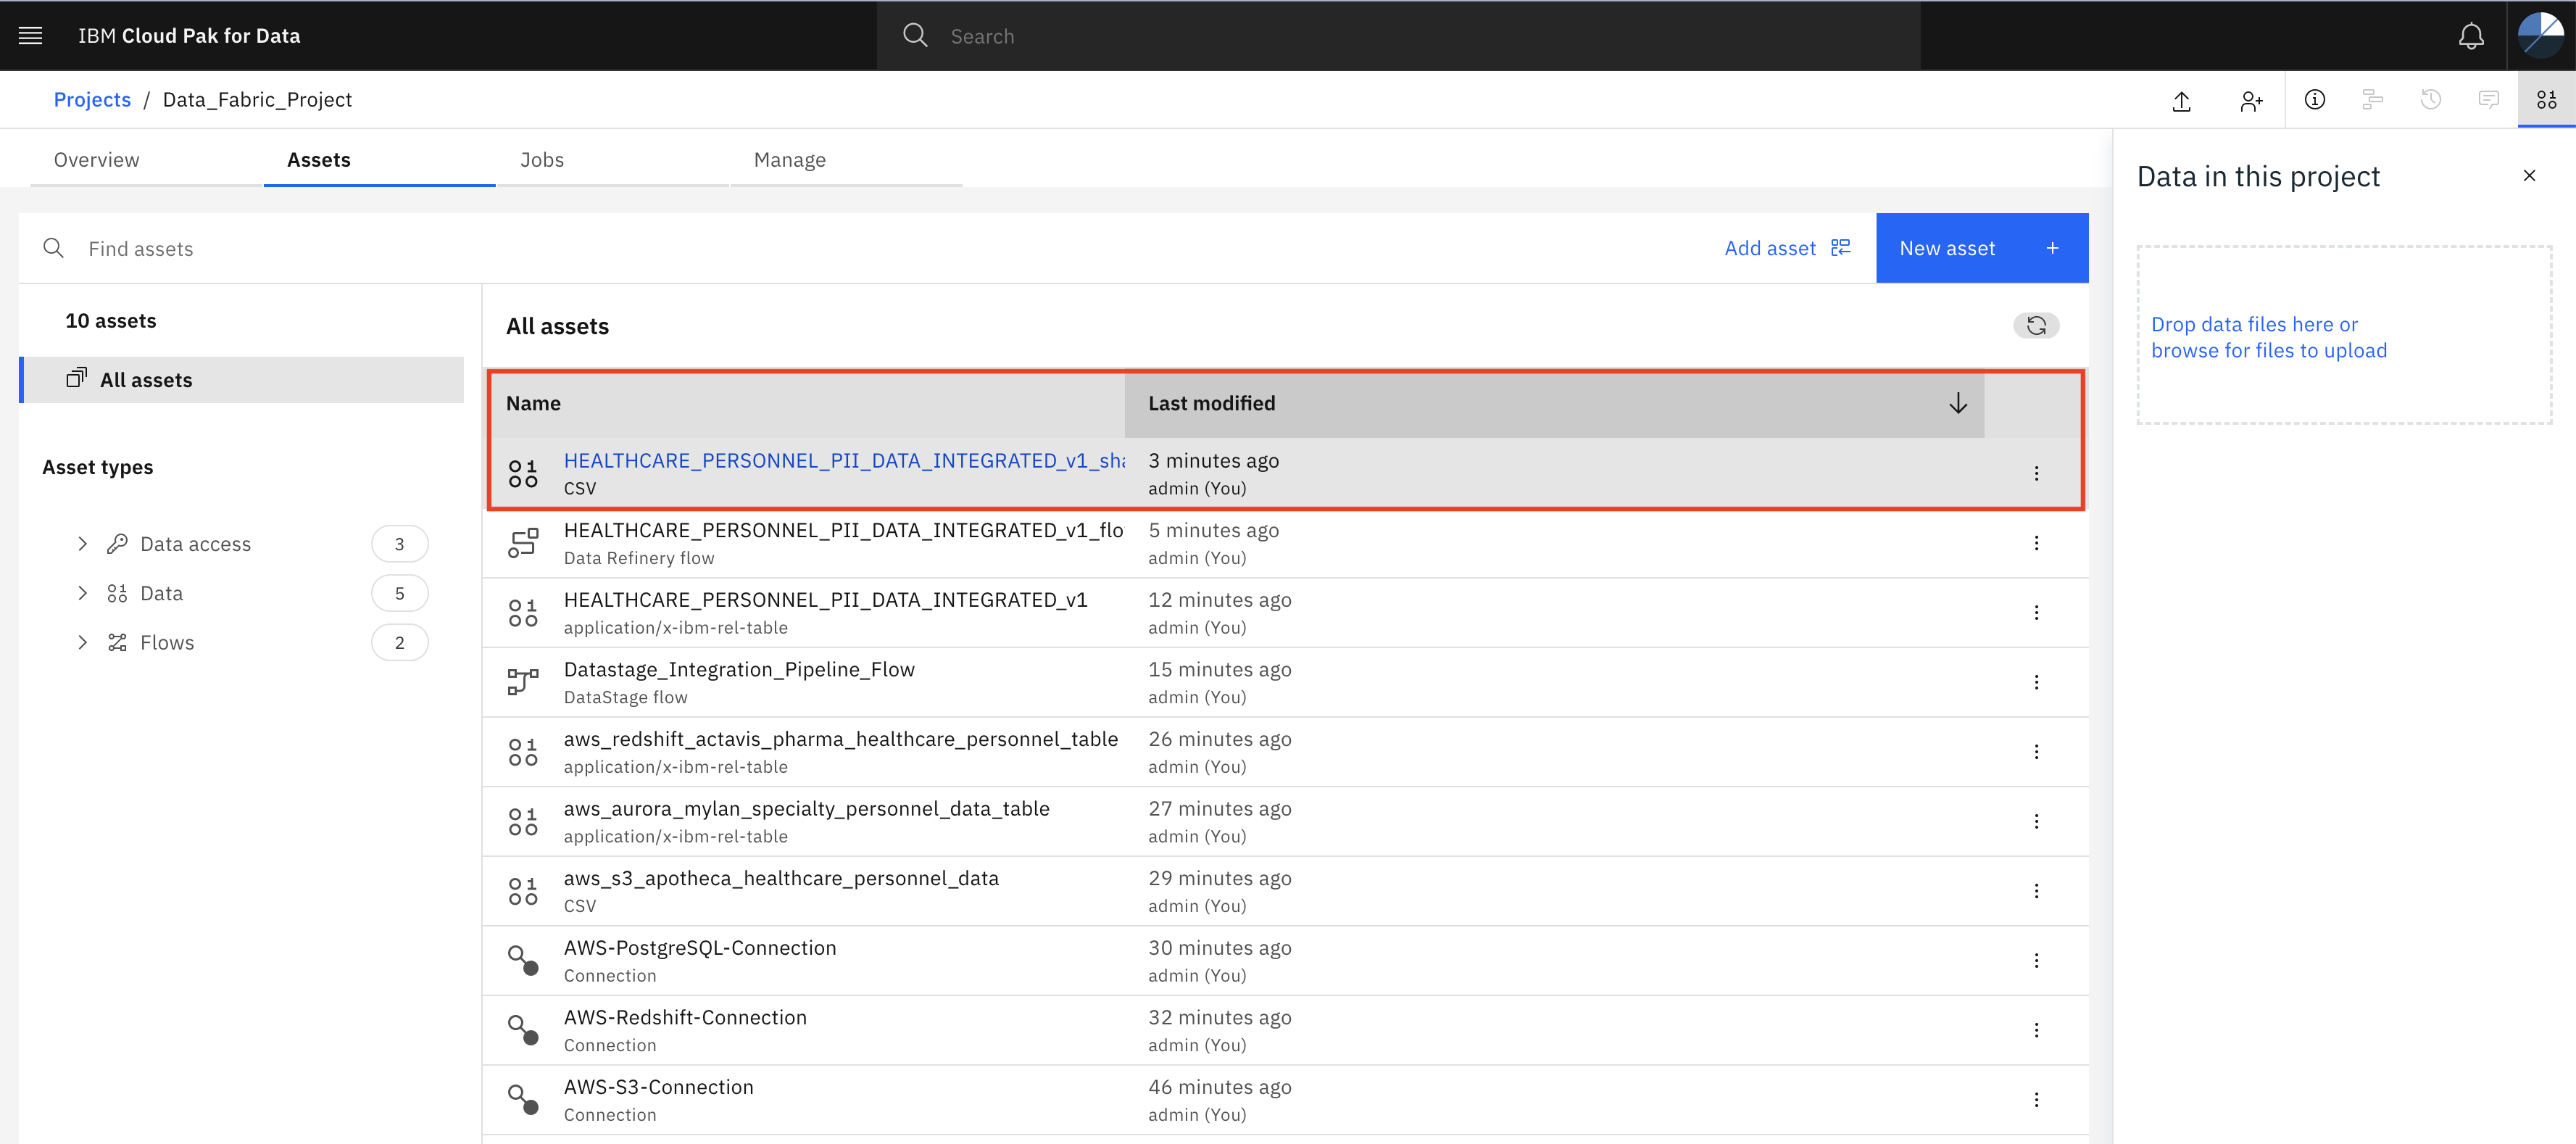
Task: Click the New asset button
Action: coord(1981,248)
